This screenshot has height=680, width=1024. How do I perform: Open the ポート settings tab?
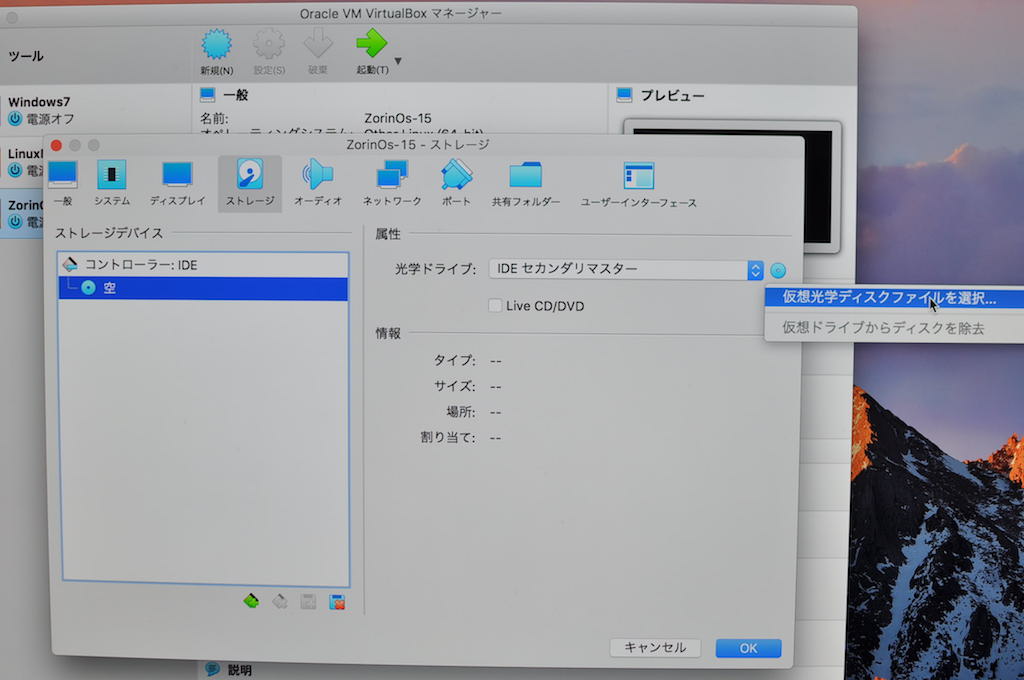[456, 183]
